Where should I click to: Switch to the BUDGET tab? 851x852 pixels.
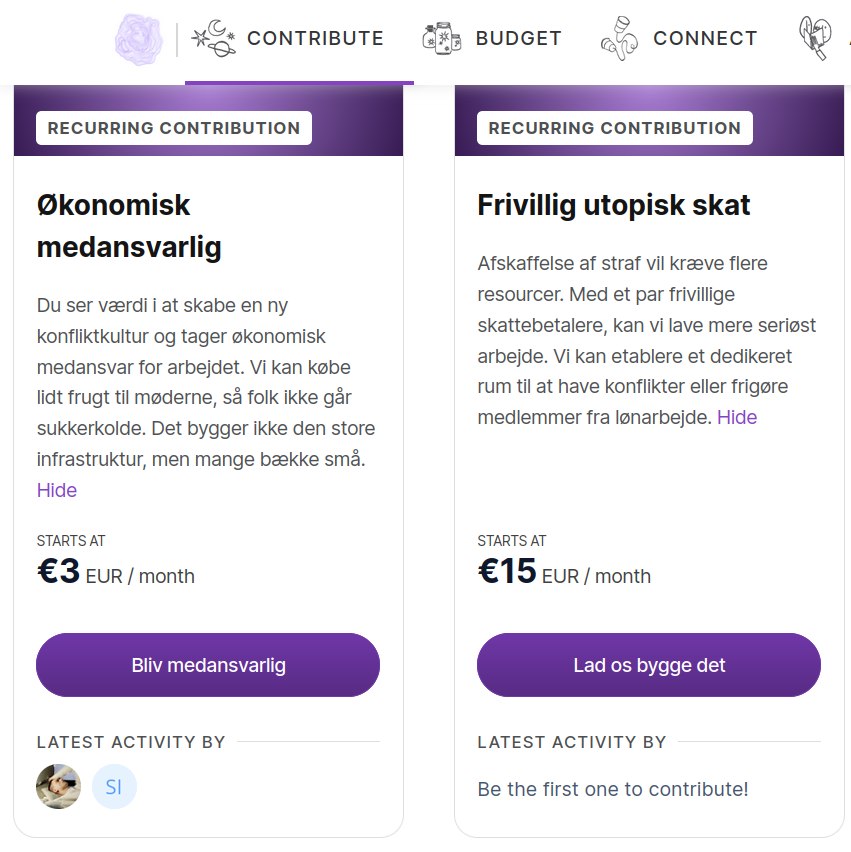coord(518,39)
